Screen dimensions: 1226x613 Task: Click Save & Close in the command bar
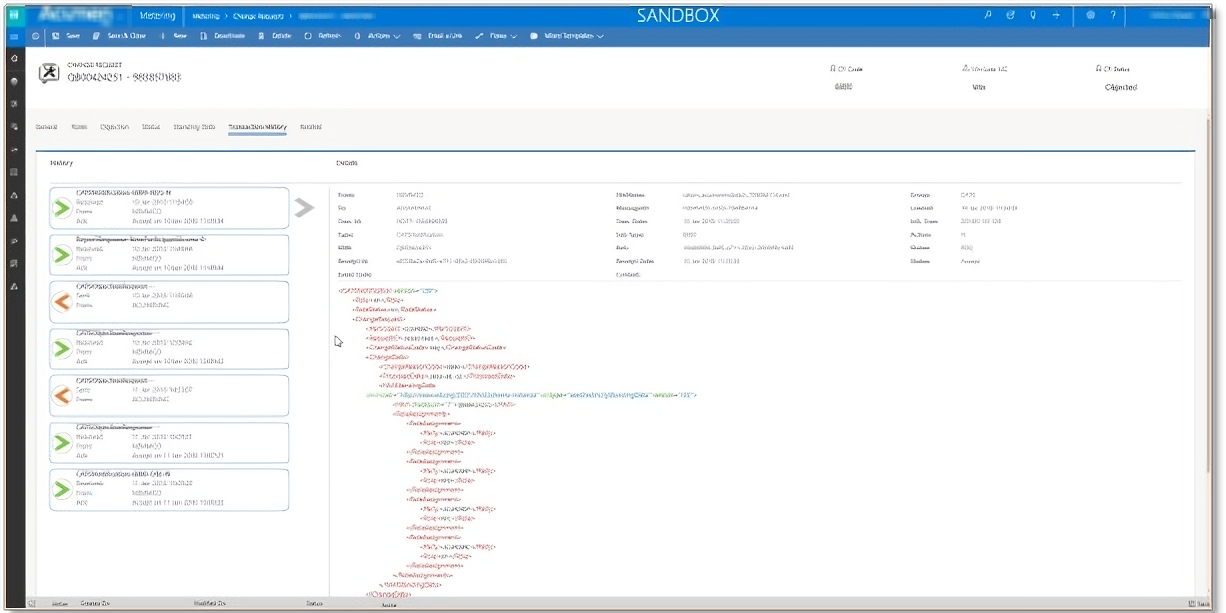tap(119, 36)
